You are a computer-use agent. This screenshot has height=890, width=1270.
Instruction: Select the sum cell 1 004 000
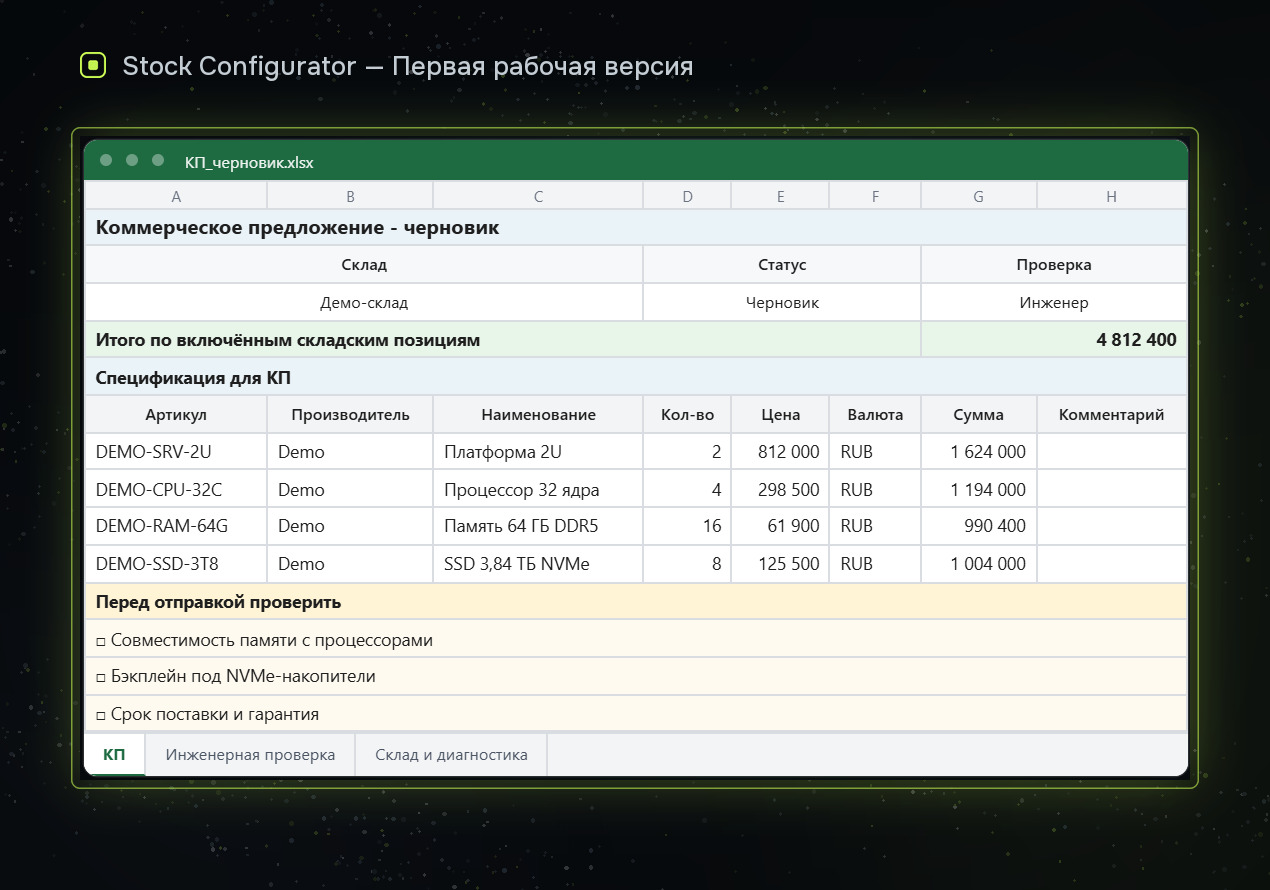click(979, 564)
